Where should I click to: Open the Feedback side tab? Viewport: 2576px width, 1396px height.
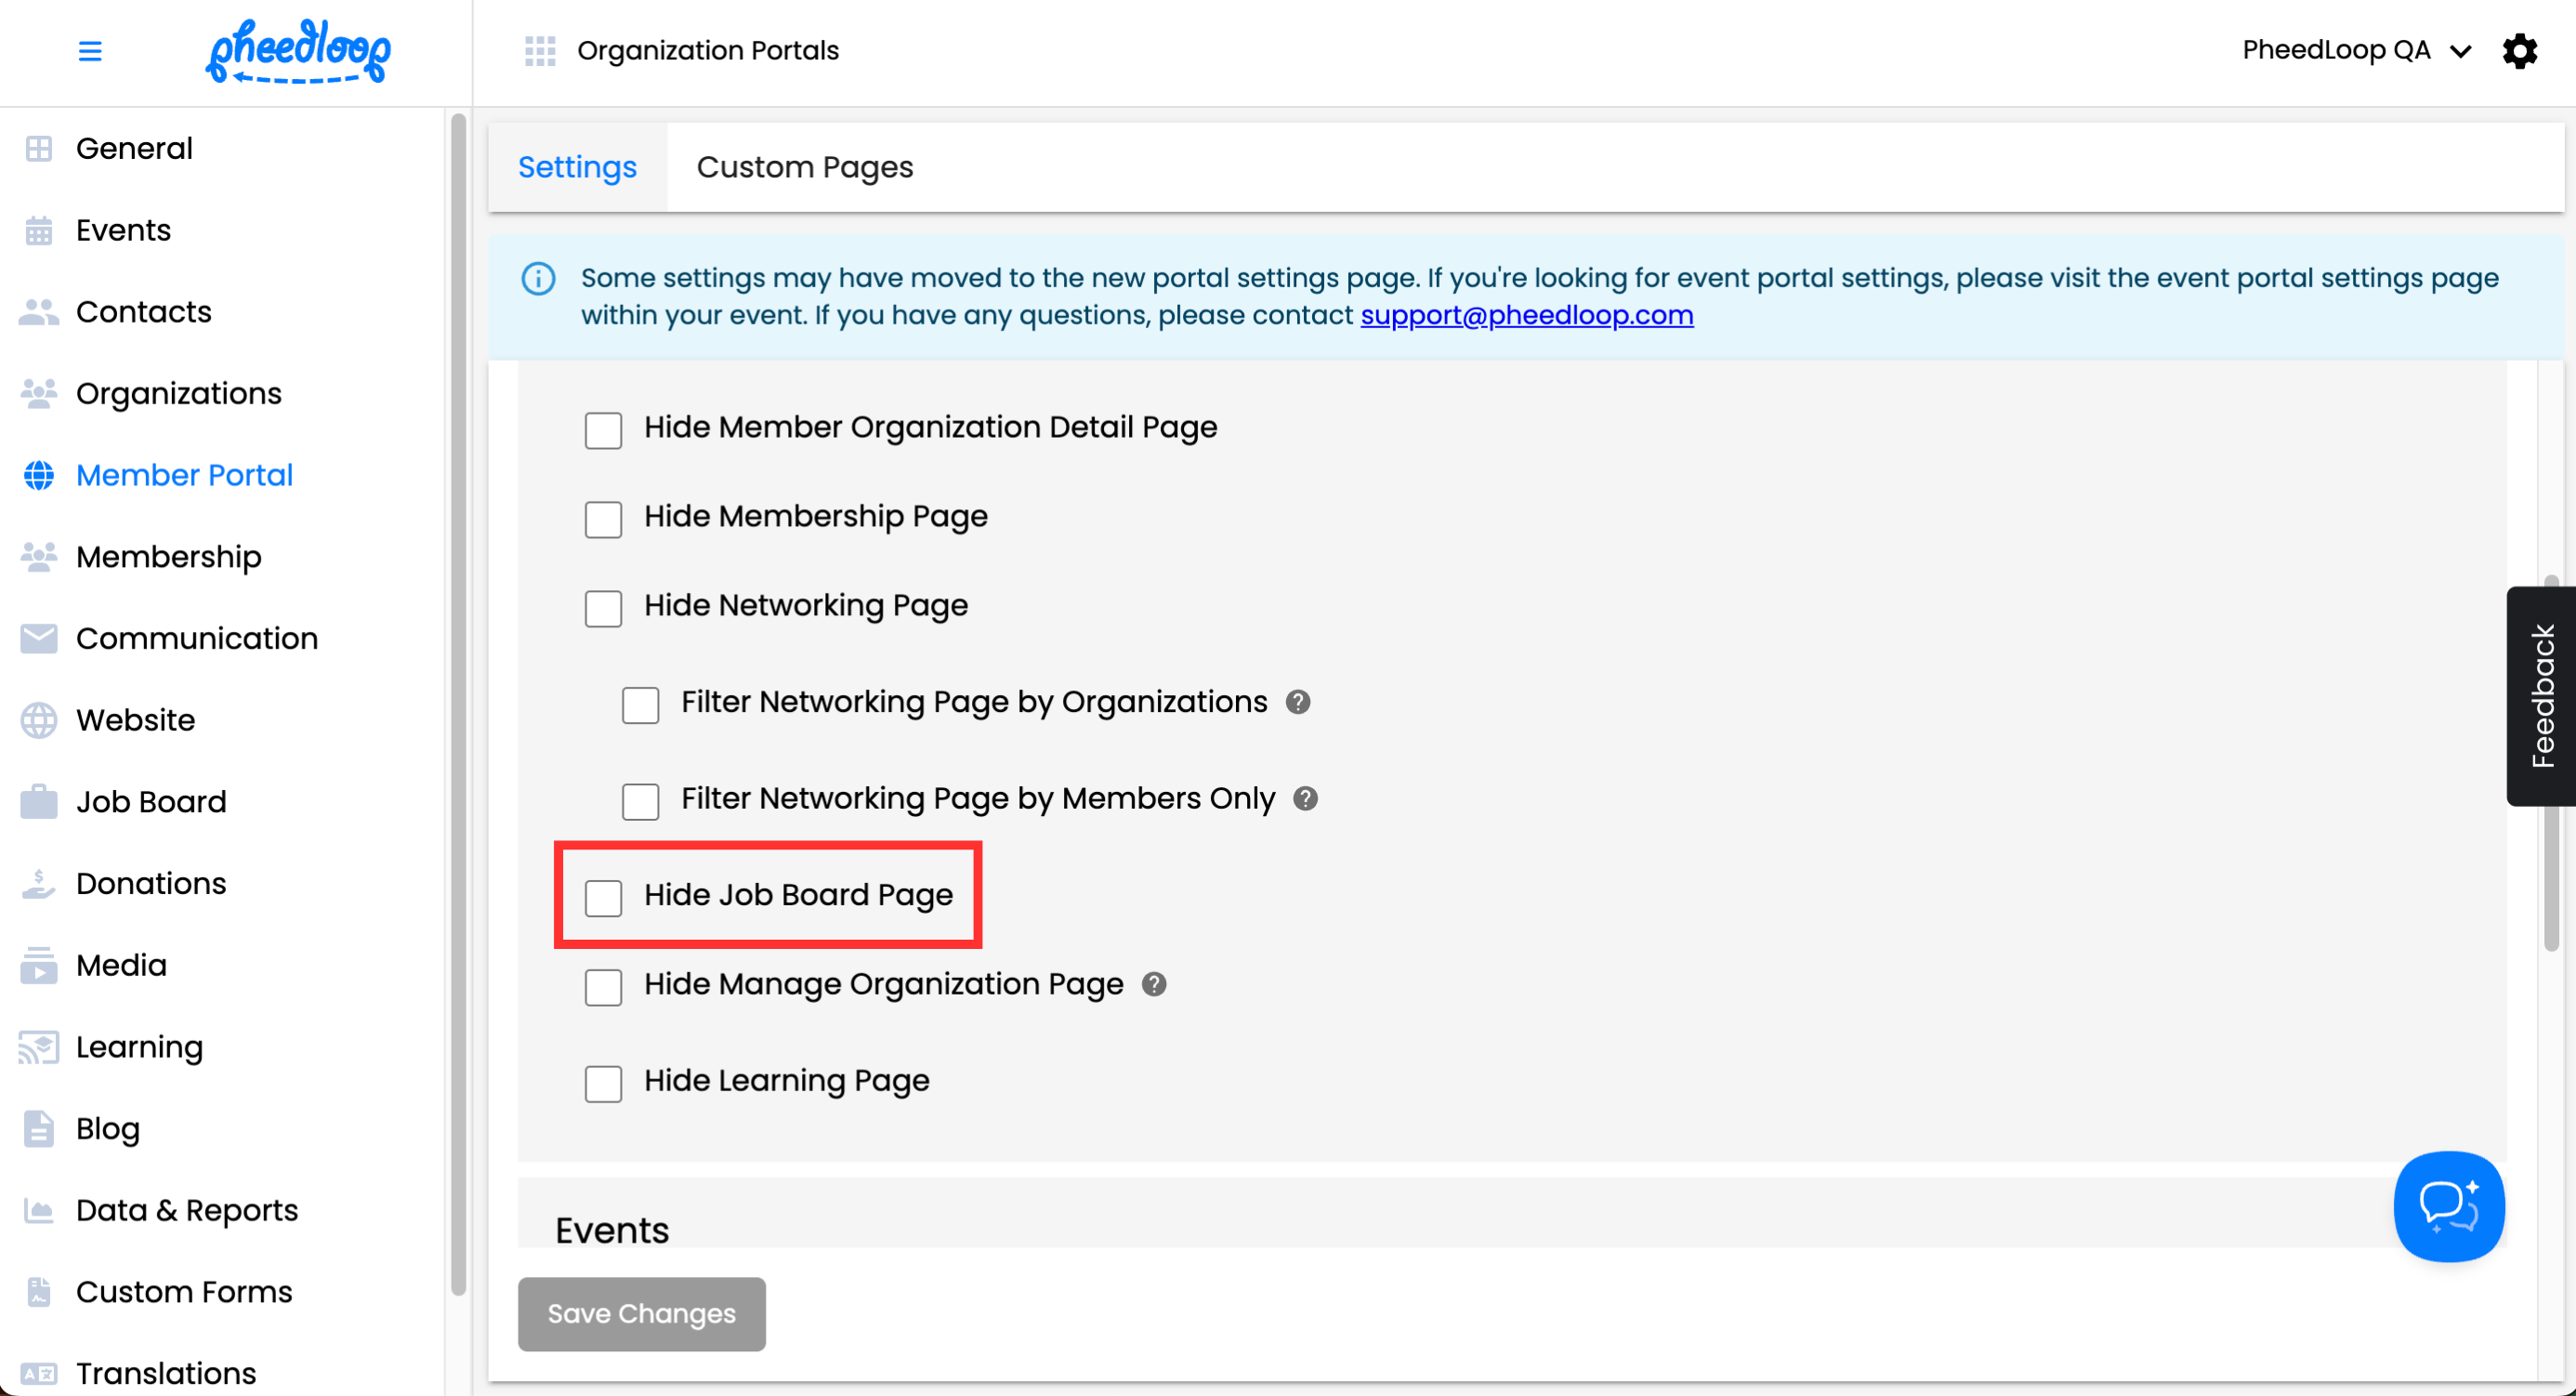pos(2541,696)
